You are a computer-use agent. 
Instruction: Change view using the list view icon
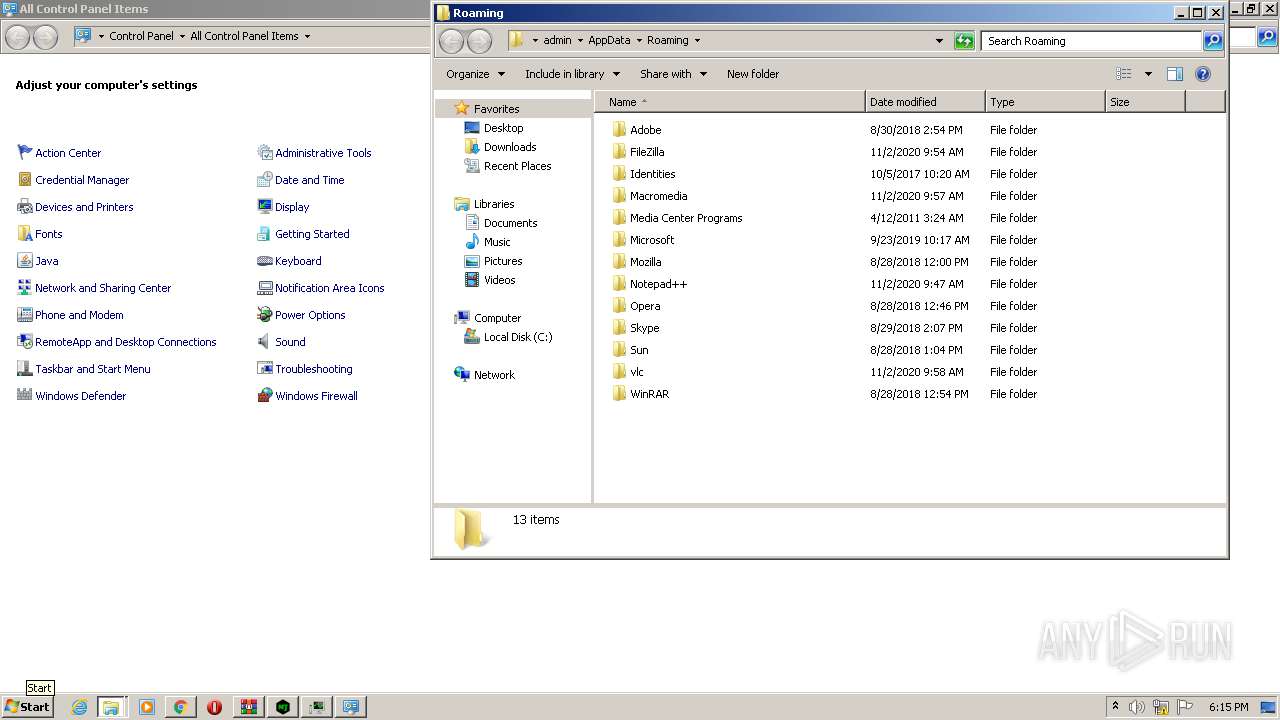1124,74
